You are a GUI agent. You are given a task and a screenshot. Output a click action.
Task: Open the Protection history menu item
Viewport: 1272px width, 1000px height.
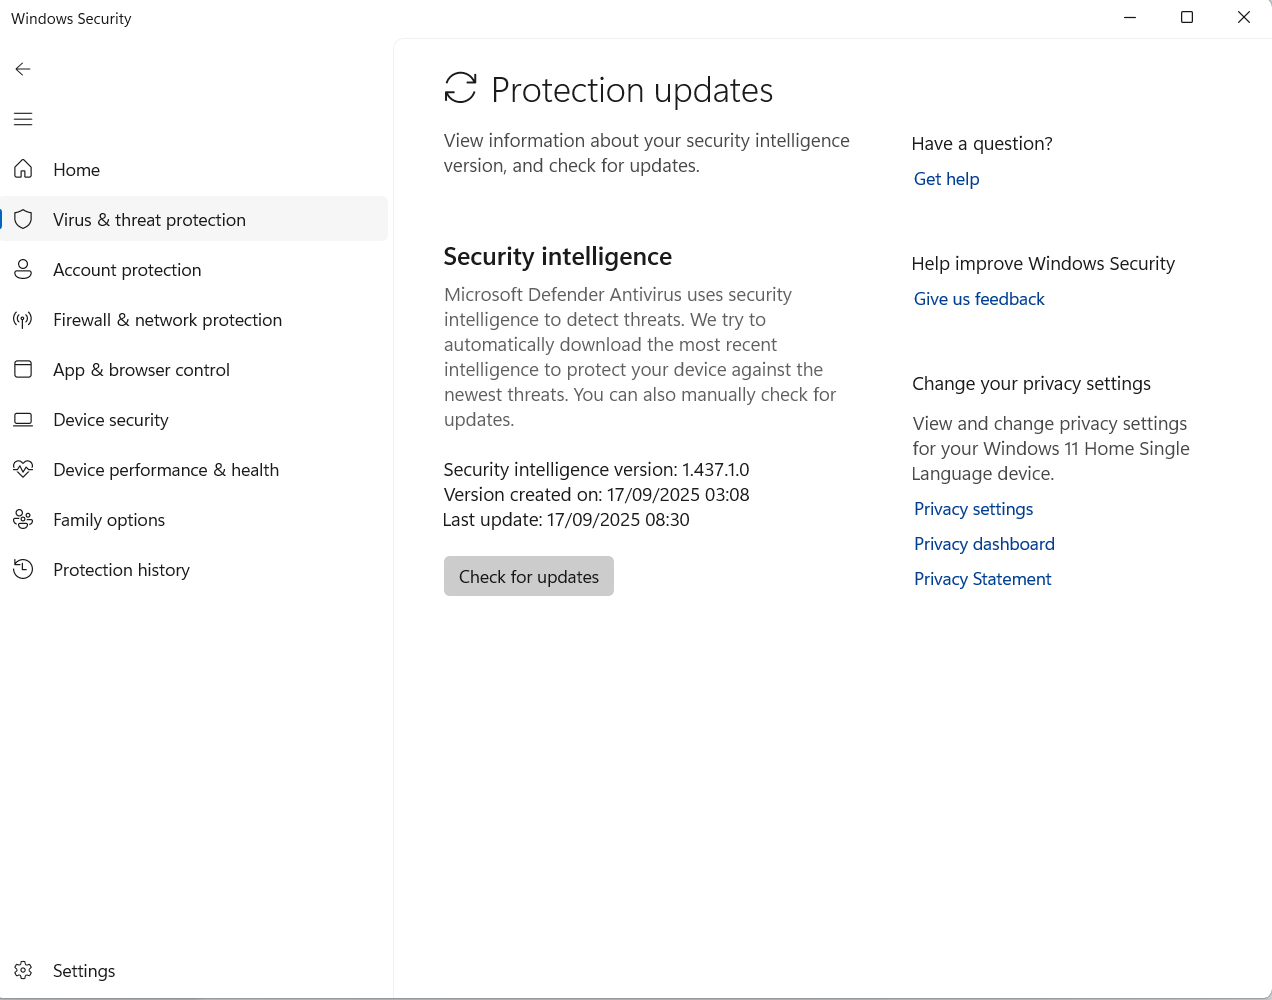[x=121, y=570]
